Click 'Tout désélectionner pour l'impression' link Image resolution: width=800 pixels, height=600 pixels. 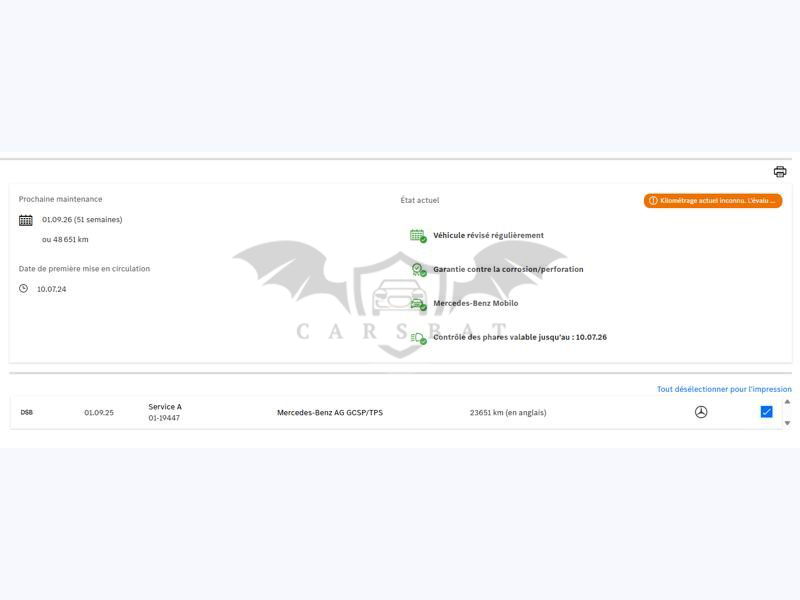pyautogui.click(x=723, y=389)
